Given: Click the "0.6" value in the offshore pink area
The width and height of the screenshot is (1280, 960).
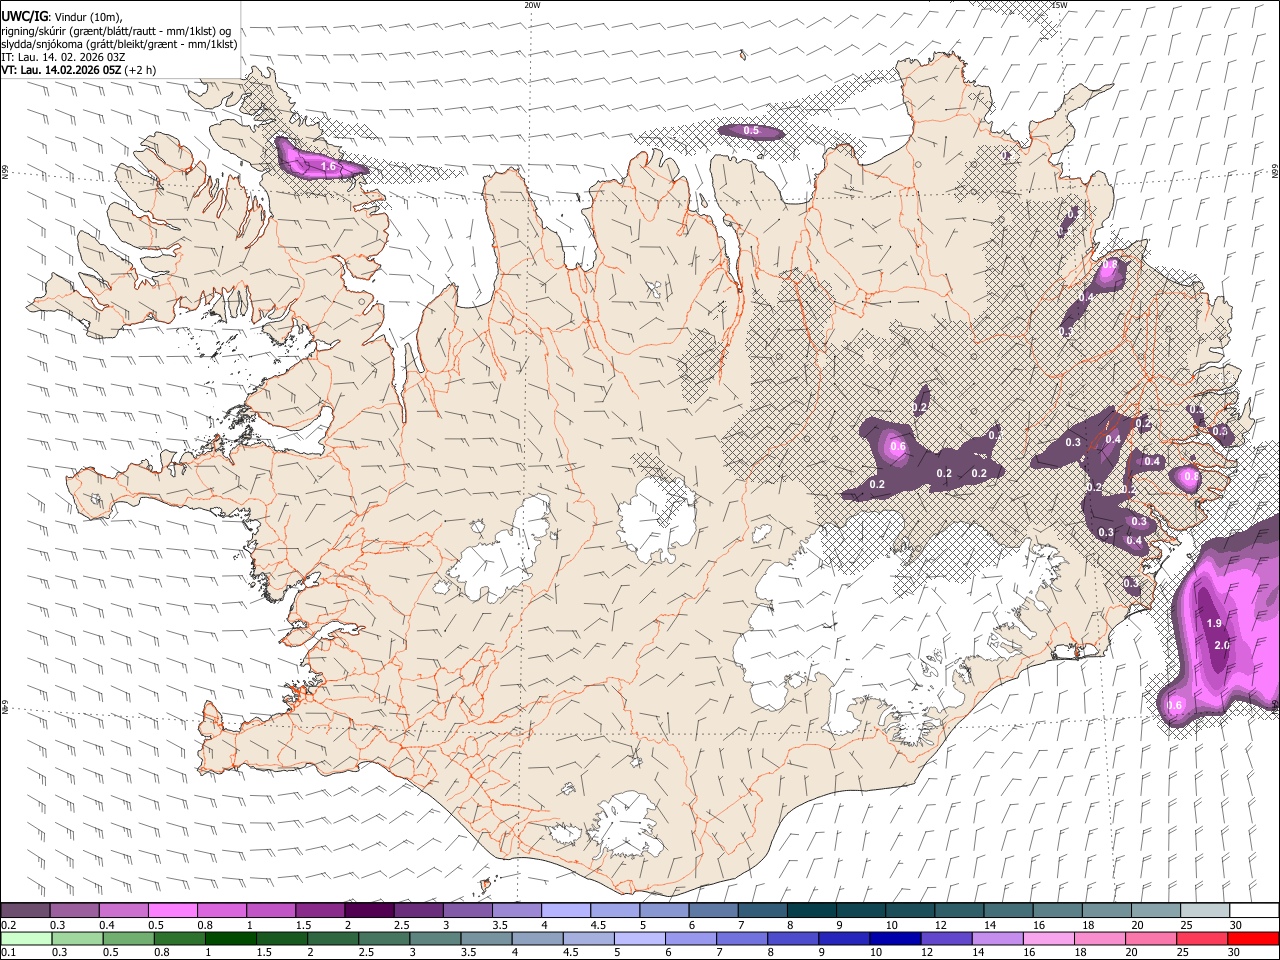Looking at the screenshot, I should tap(1175, 705).
